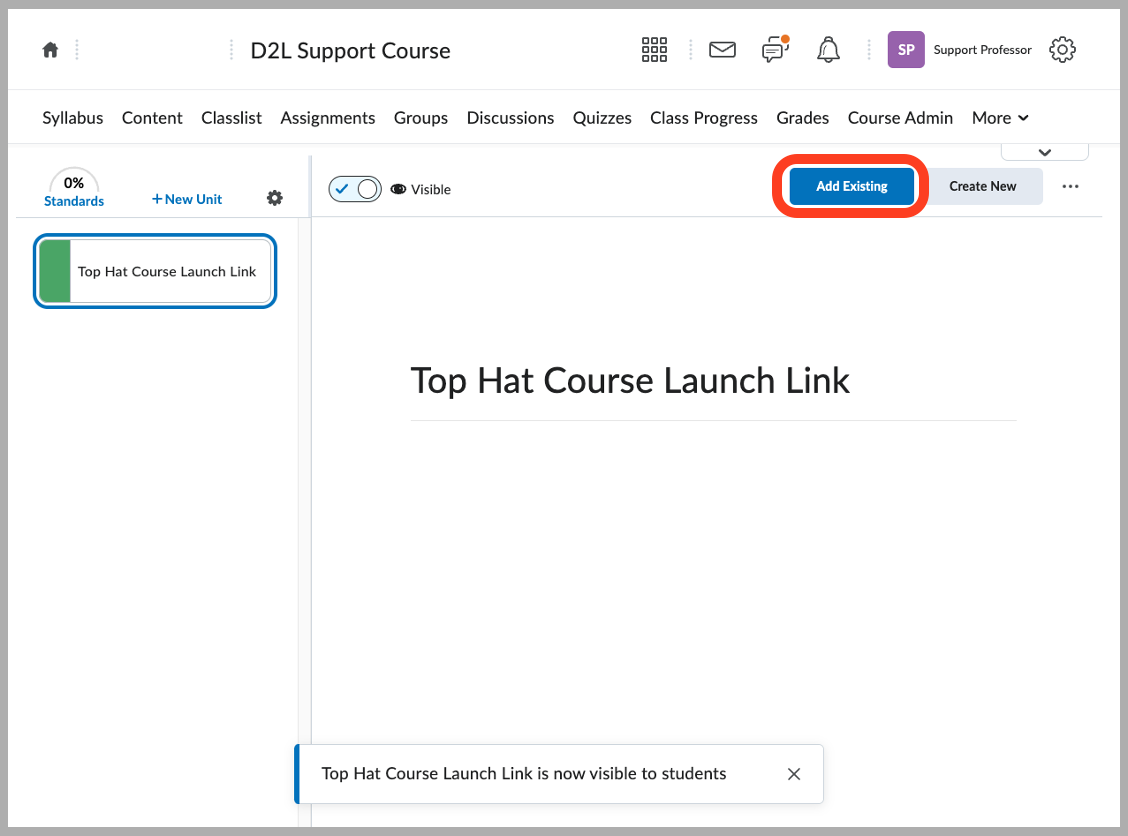Open the notifications bell icon
Viewport: 1128px width, 836px height.
828,49
